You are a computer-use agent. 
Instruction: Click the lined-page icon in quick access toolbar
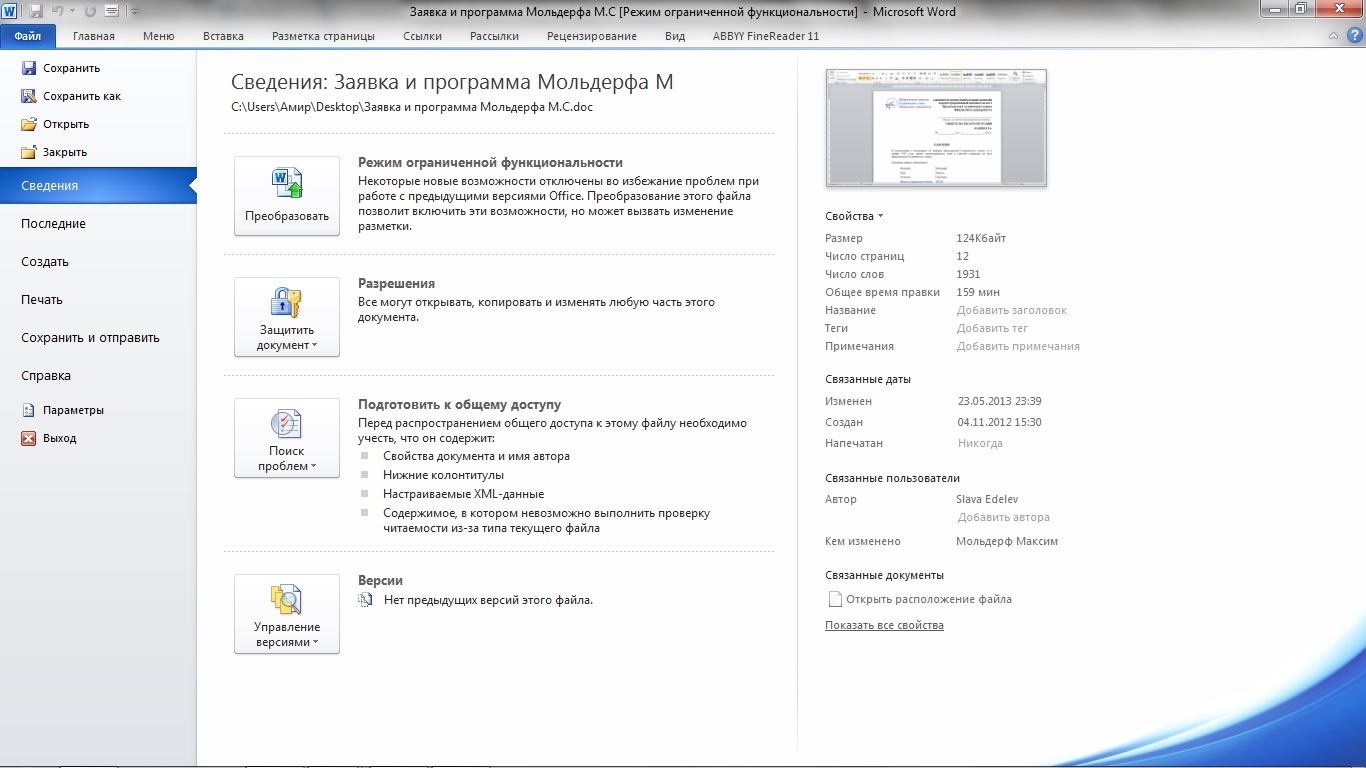[111, 11]
